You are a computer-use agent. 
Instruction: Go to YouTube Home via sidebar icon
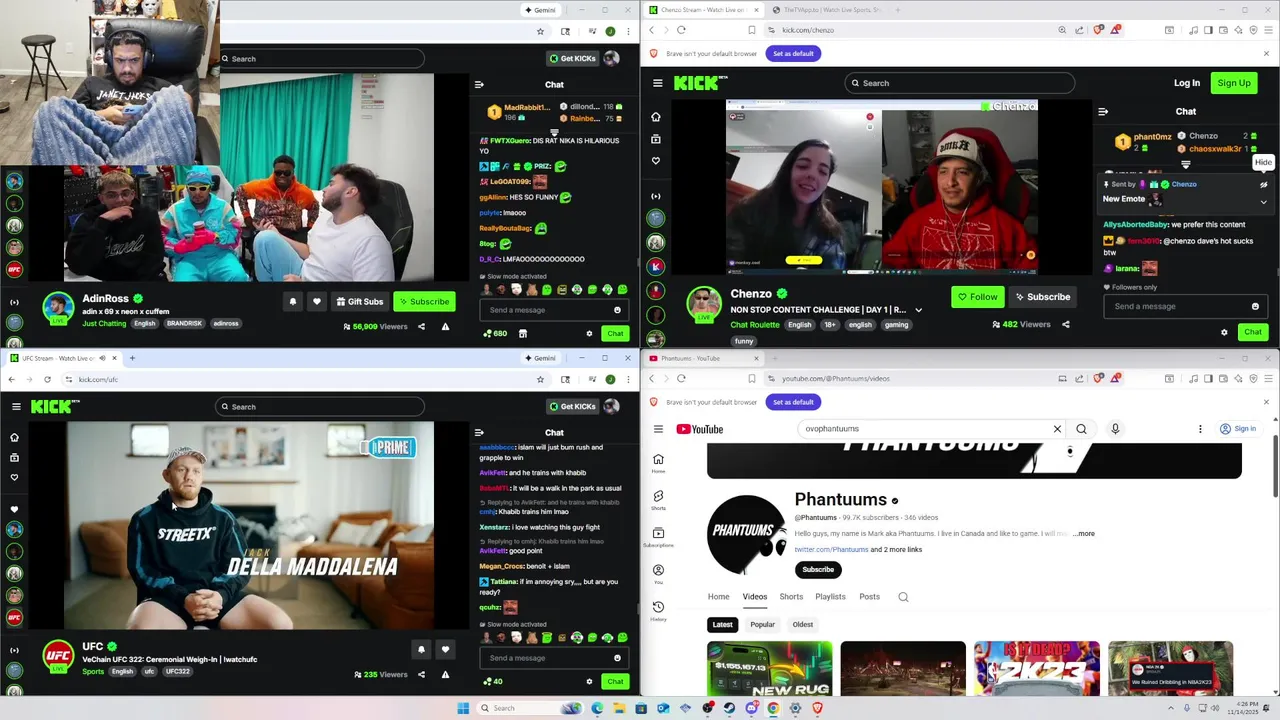point(658,463)
